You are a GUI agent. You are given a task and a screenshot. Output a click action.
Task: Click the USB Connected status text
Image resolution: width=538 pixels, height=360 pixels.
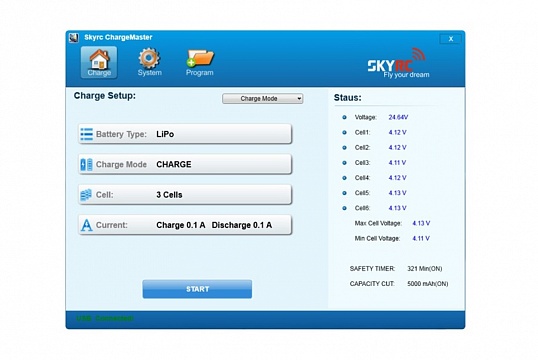pos(105,318)
